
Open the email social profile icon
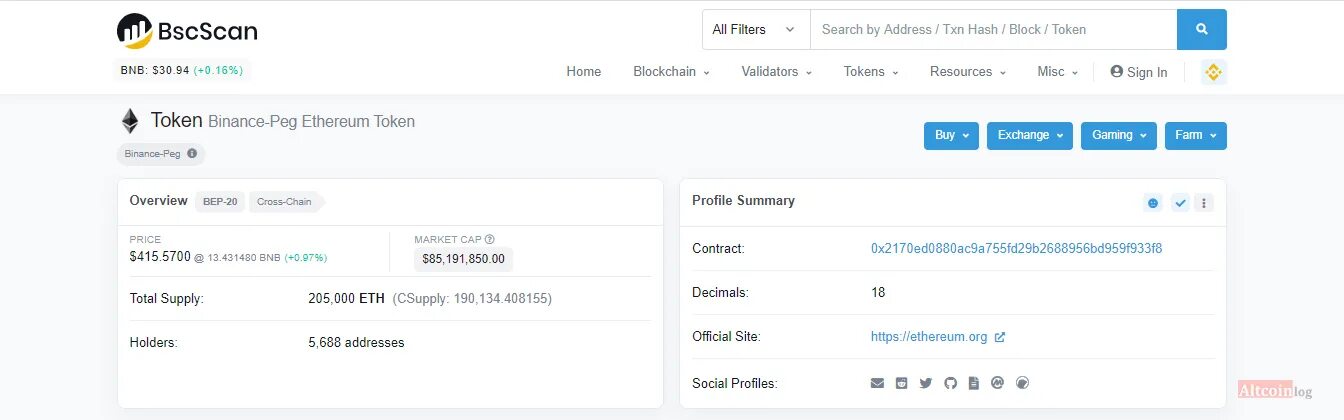click(x=877, y=383)
